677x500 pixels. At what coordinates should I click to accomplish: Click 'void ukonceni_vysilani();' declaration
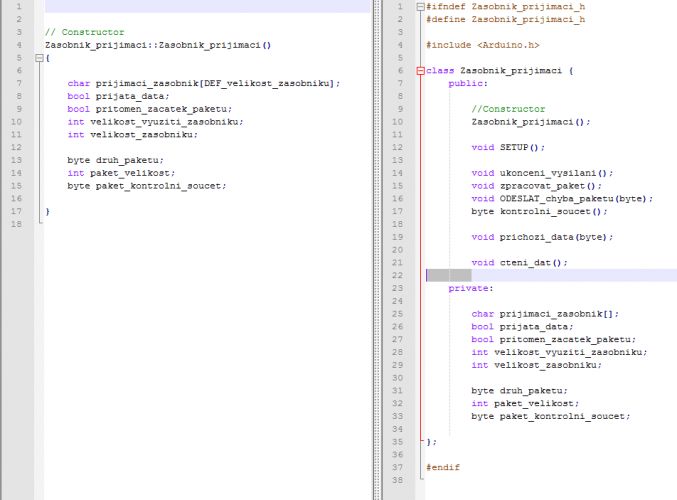pyautogui.click(x=542, y=173)
